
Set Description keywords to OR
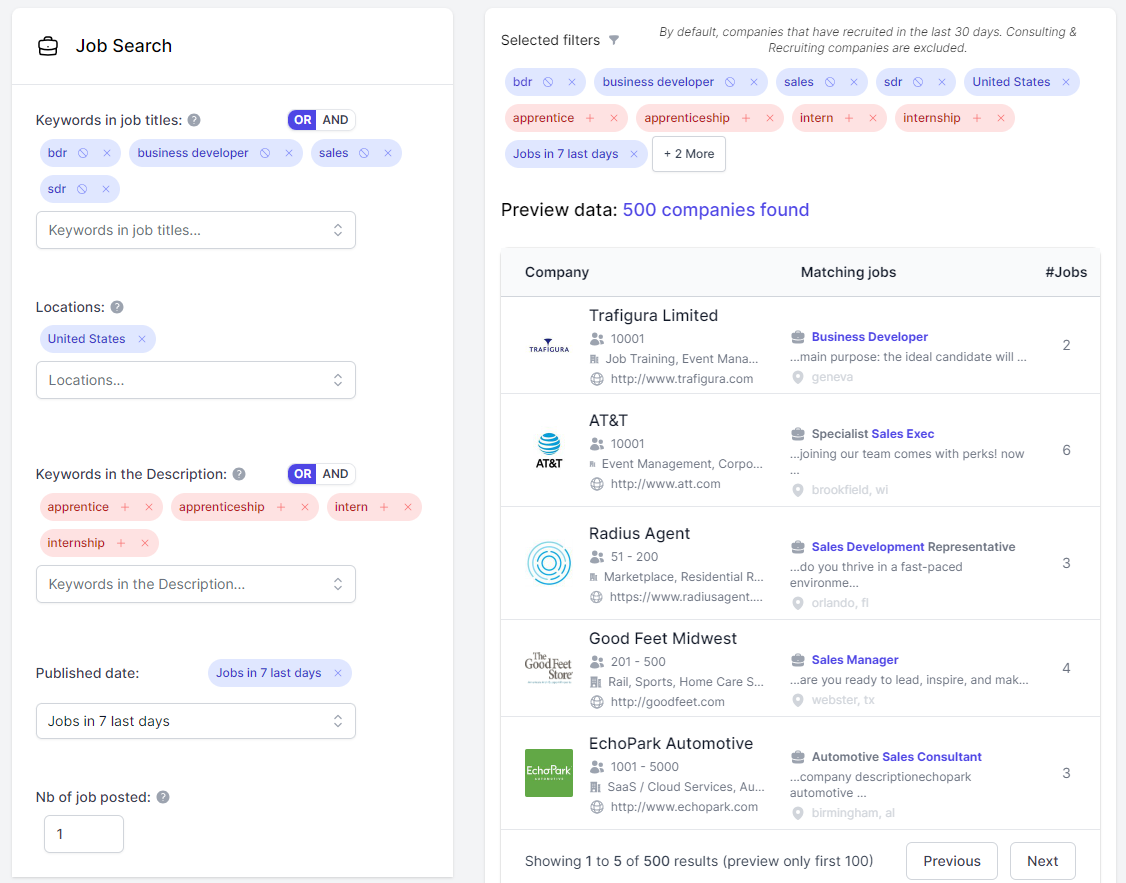(302, 474)
